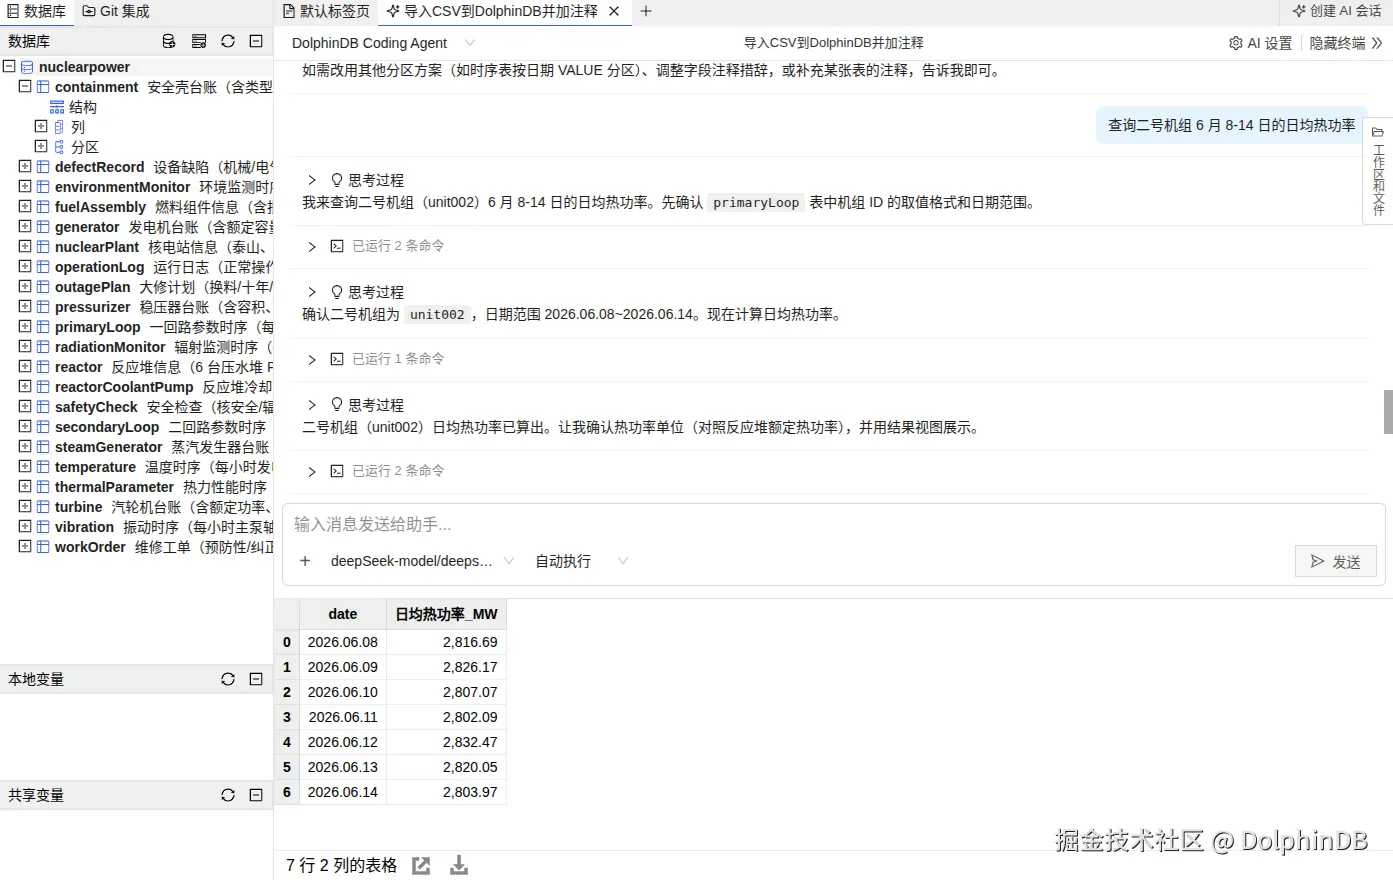Collapse the nuclearpower database node
Screen dimensions: 1393x880
click(9, 67)
